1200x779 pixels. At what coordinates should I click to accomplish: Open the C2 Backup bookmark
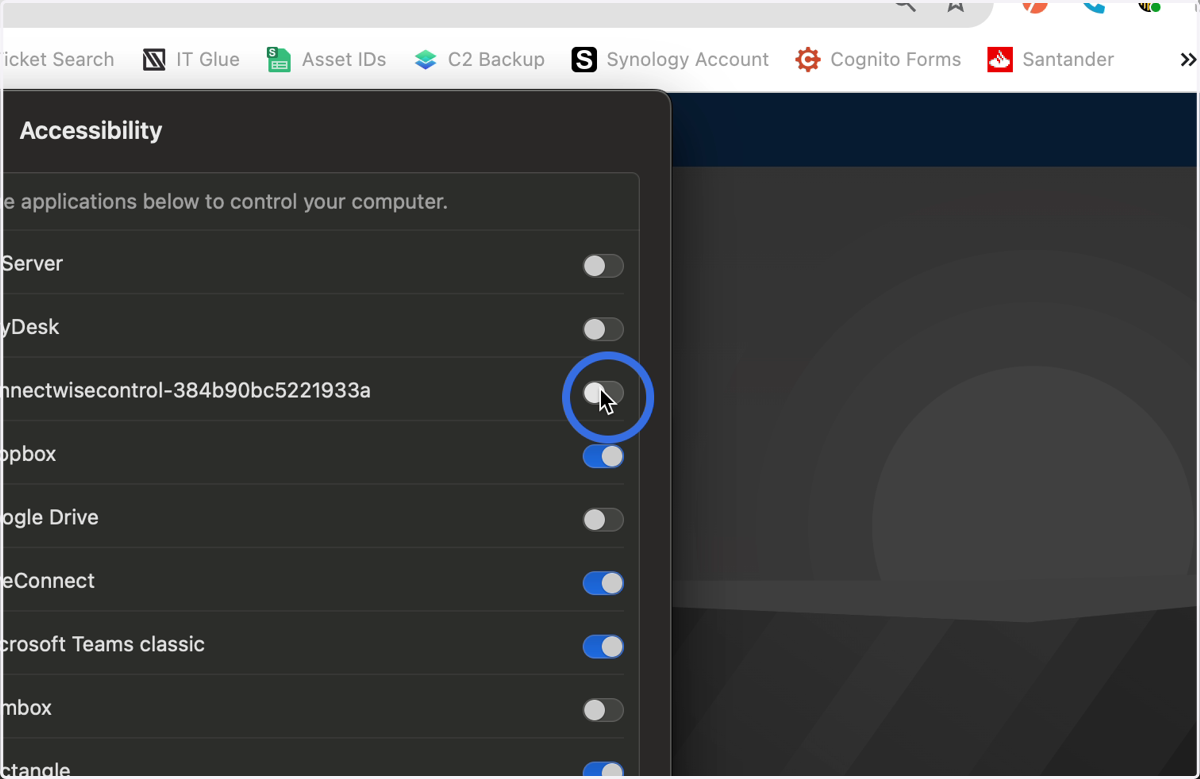[x=480, y=60]
